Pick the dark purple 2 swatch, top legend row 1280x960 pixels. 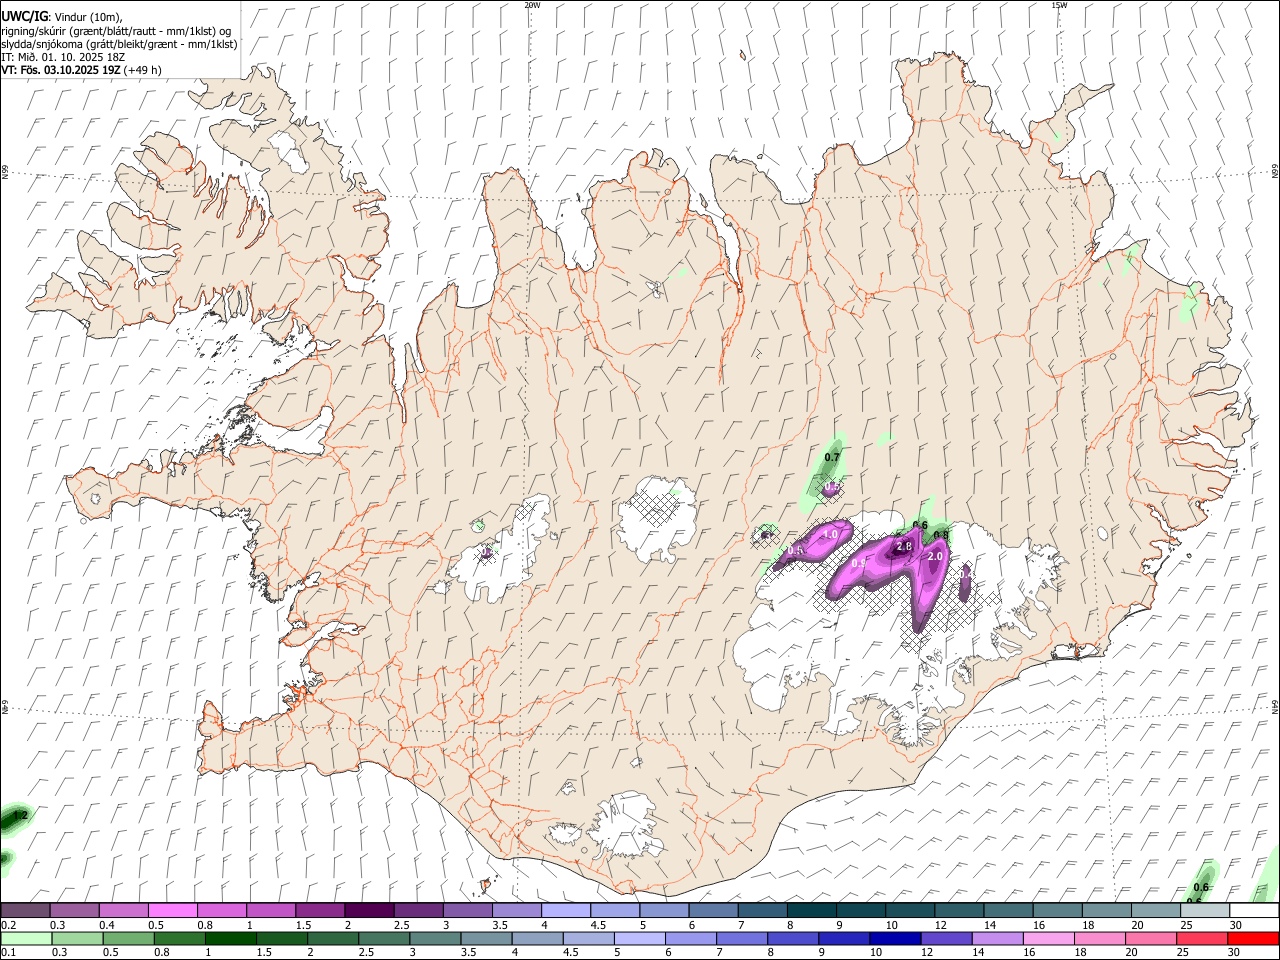pos(369,910)
